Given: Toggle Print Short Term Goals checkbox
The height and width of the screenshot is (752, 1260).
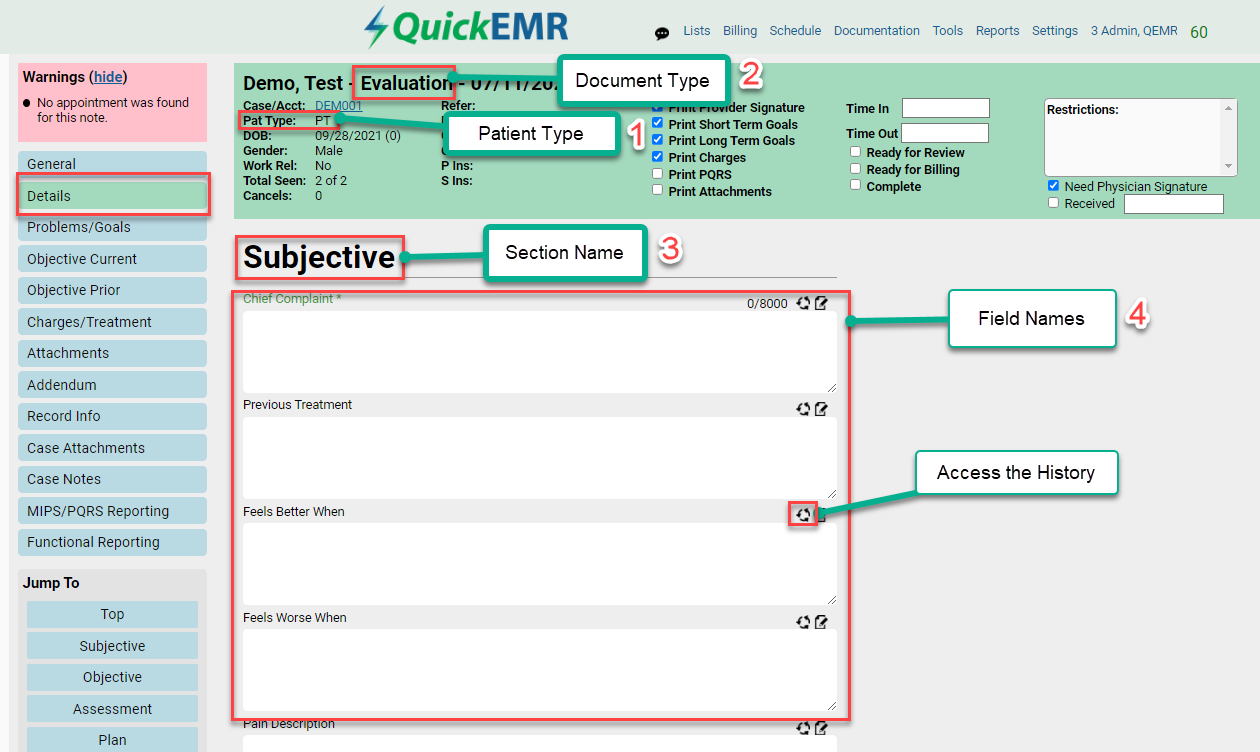Looking at the screenshot, I should [x=657, y=124].
